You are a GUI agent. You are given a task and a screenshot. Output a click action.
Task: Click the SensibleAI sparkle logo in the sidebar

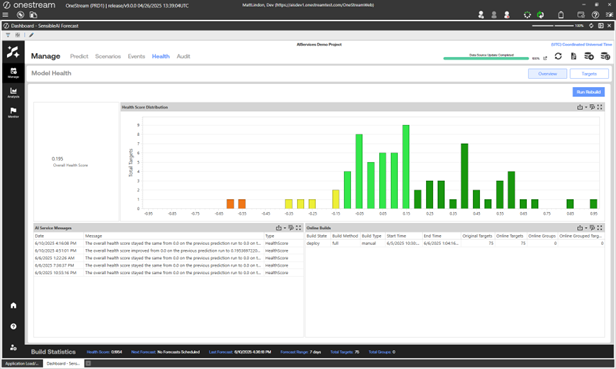[13, 52]
